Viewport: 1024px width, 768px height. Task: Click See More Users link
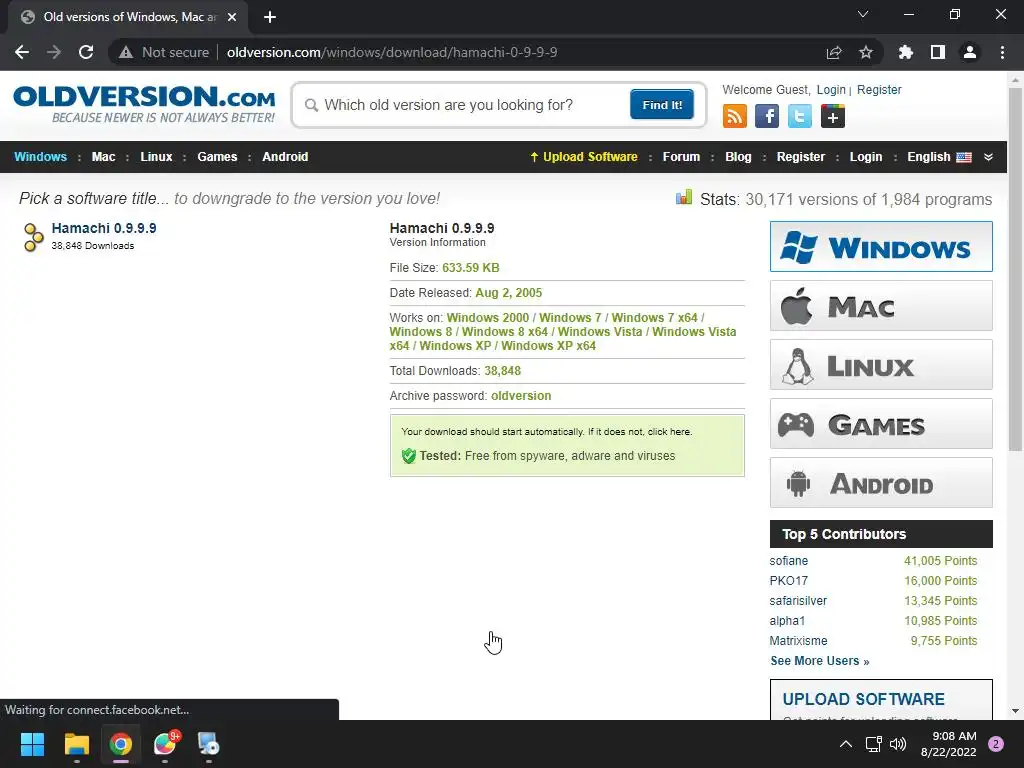820,661
